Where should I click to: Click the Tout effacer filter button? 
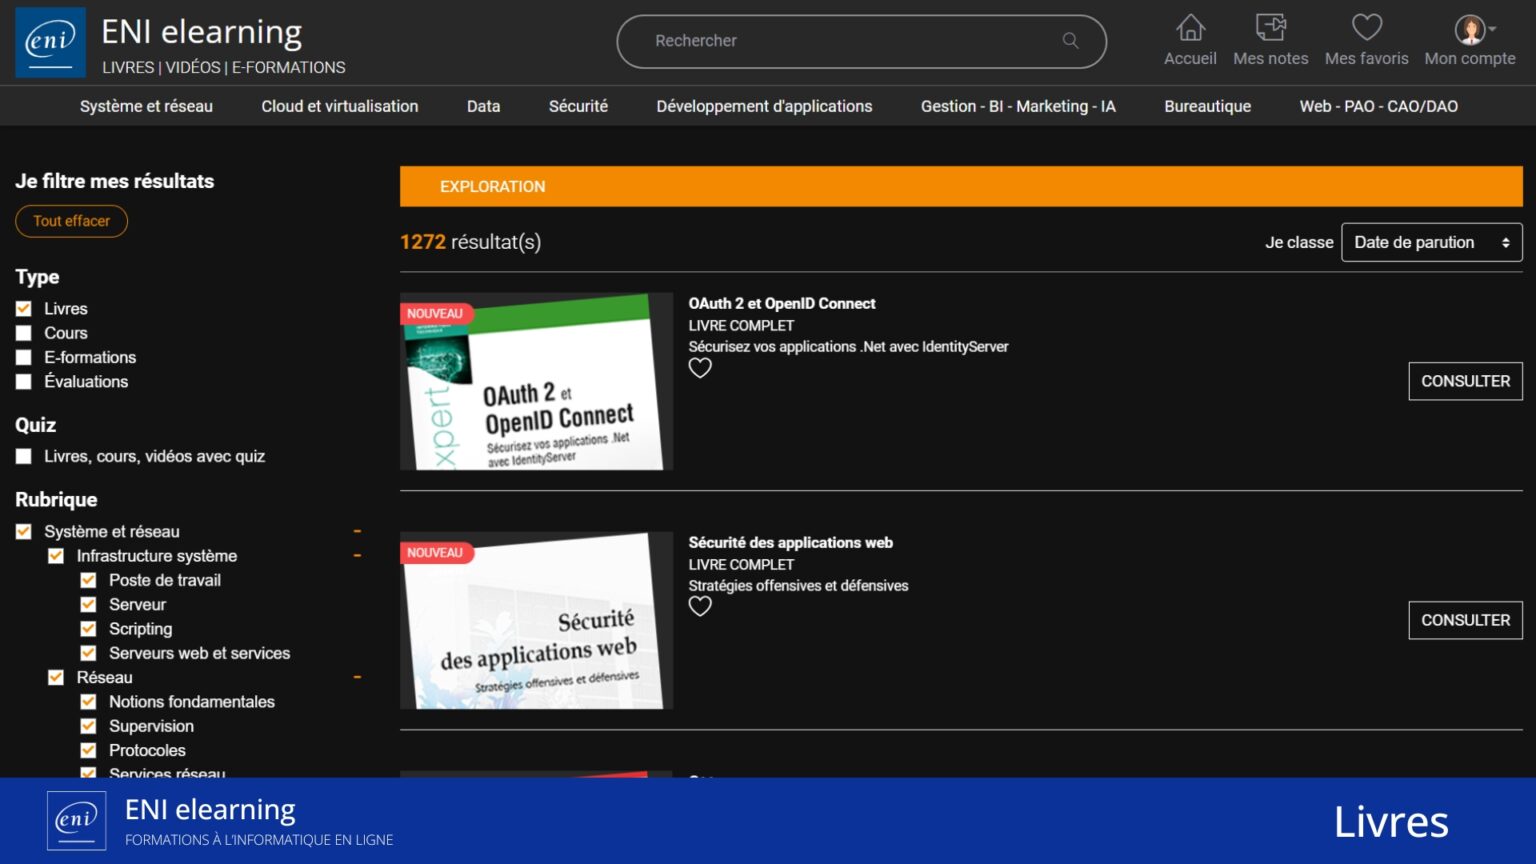pyautogui.click(x=71, y=221)
